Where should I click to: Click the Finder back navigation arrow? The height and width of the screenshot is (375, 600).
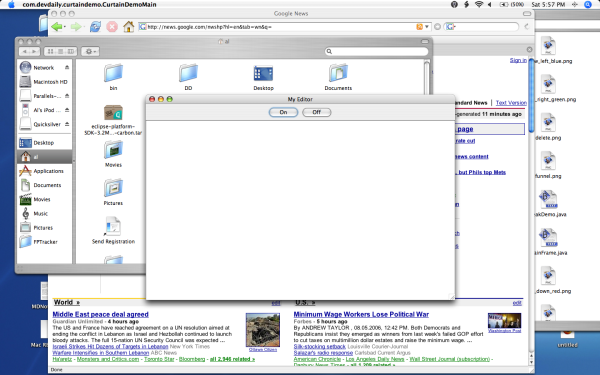(24, 51)
